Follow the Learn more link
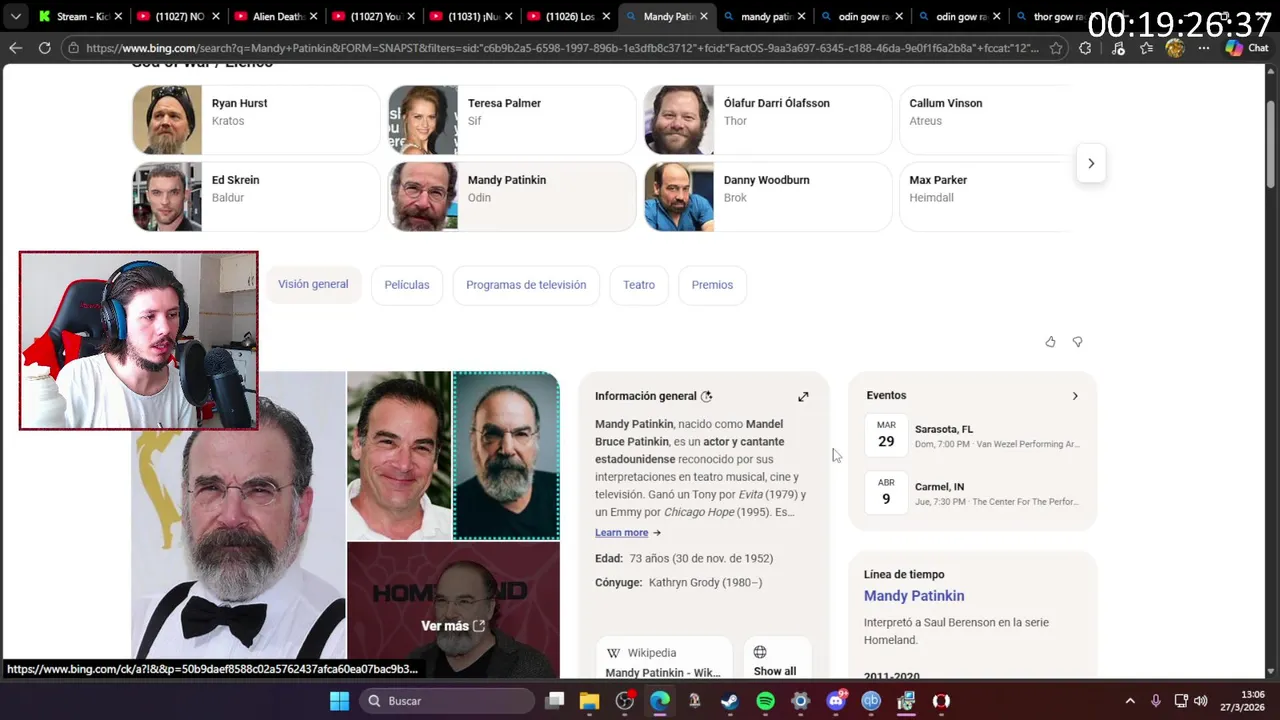Viewport: 1280px width, 720px height. (628, 533)
